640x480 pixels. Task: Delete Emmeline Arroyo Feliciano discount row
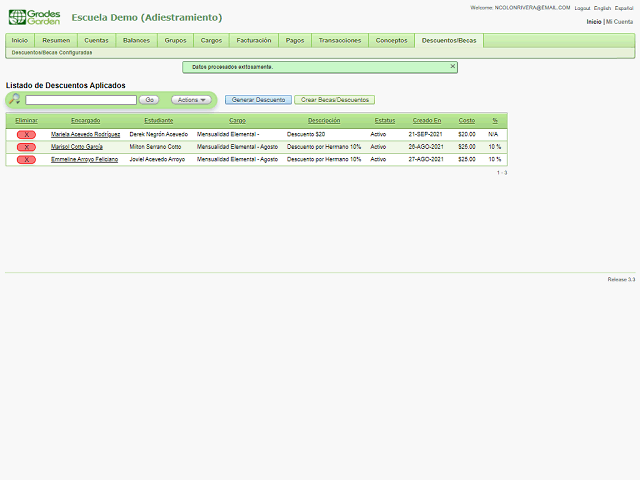[x=26, y=159]
